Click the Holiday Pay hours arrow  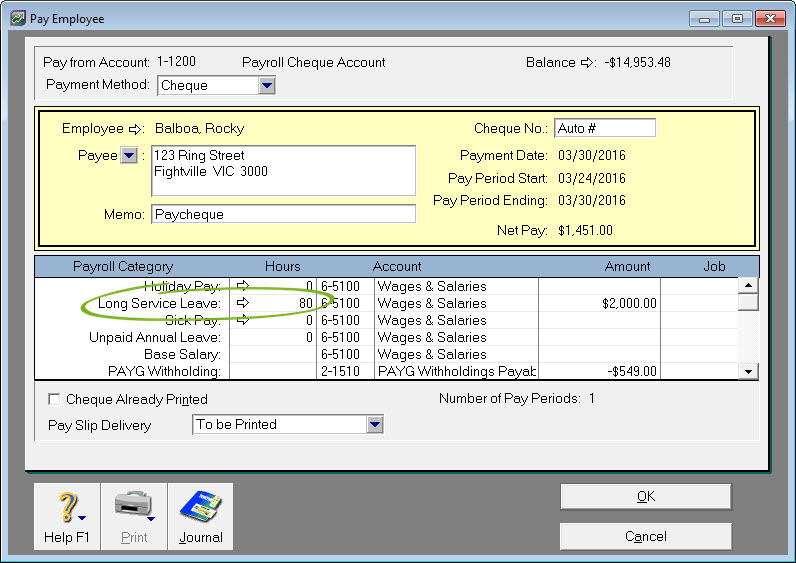point(242,286)
